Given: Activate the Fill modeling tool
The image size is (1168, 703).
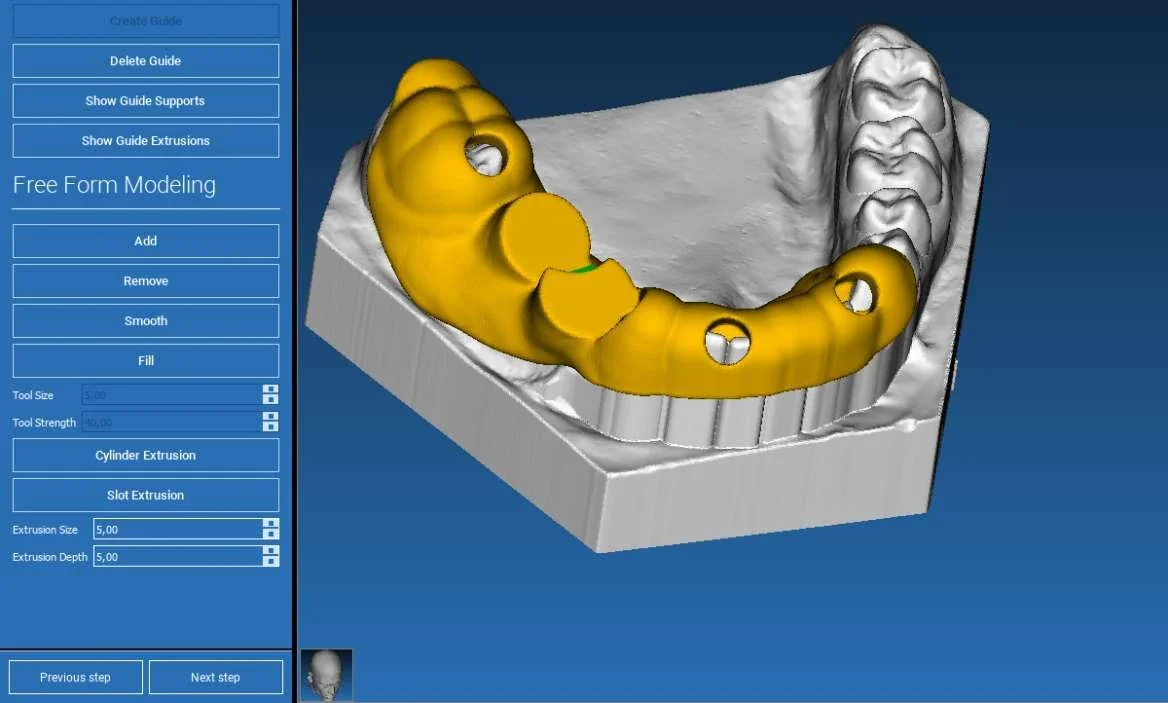Looking at the screenshot, I should click(146, 360).
